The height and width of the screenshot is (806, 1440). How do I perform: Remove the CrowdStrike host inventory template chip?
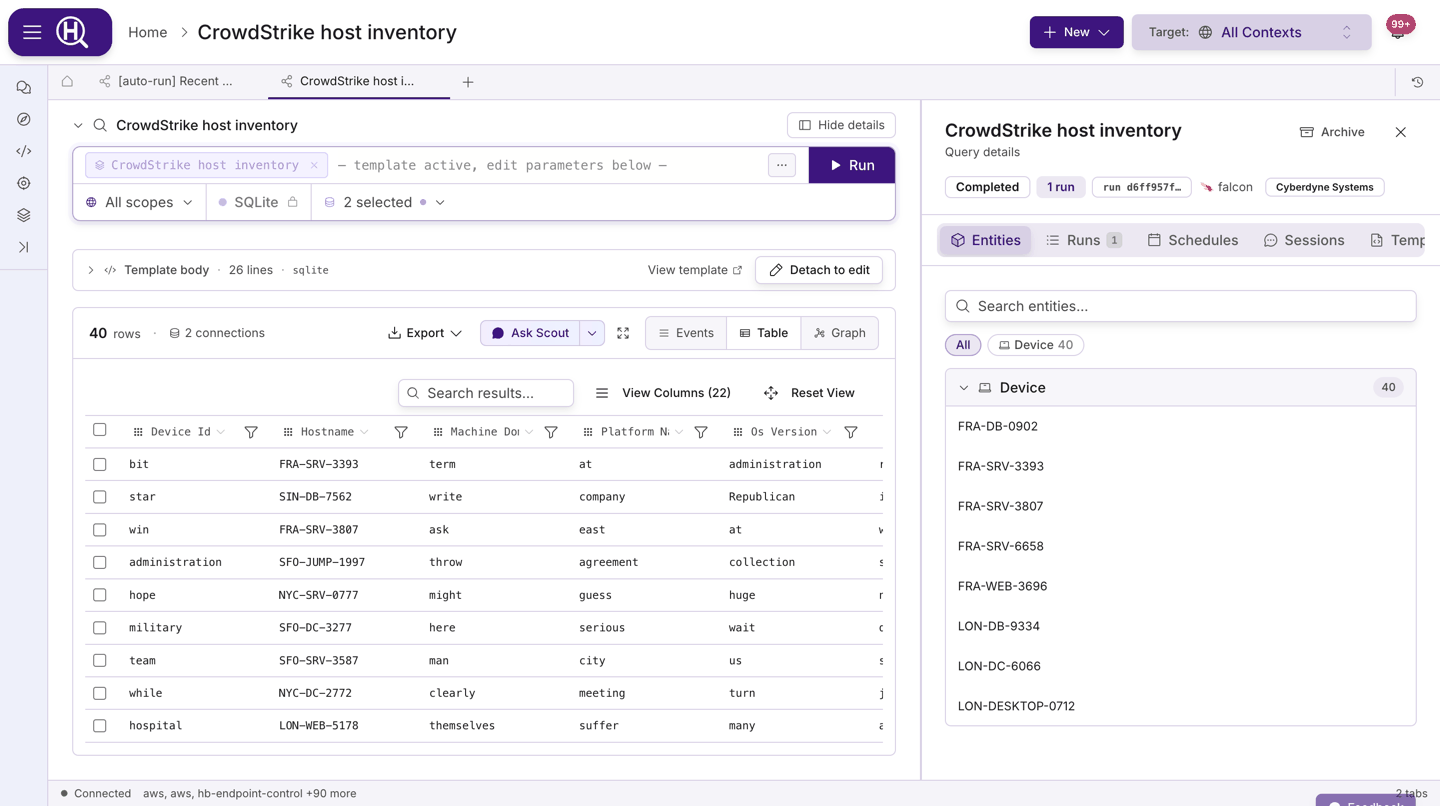coord(314,165)
